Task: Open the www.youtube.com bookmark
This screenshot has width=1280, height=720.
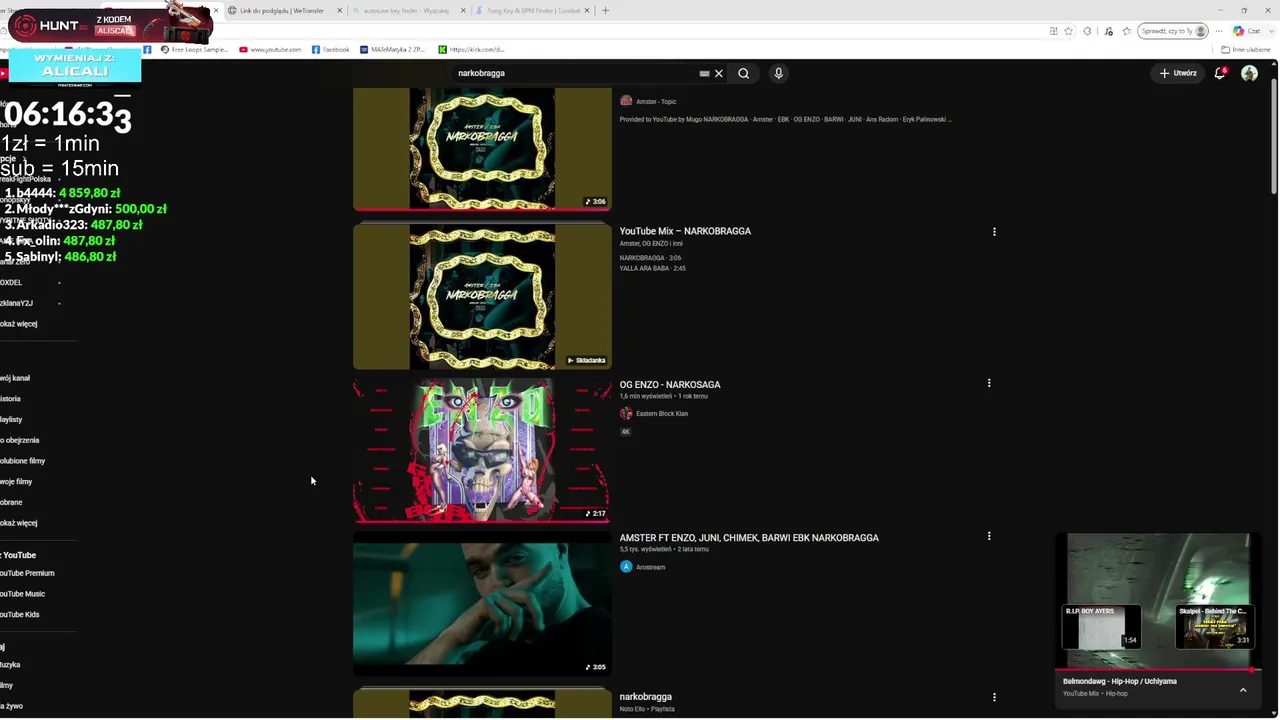Action: pyautogui.click(x=270, y=49)
